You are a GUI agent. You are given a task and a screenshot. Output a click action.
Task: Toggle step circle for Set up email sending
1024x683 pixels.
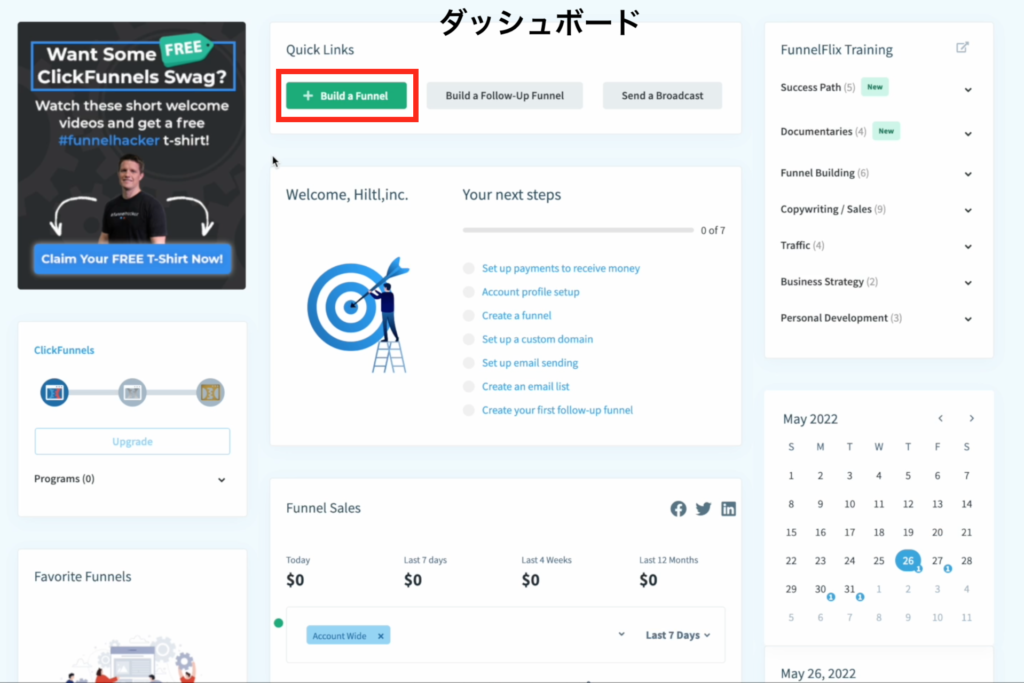[468, 363]
